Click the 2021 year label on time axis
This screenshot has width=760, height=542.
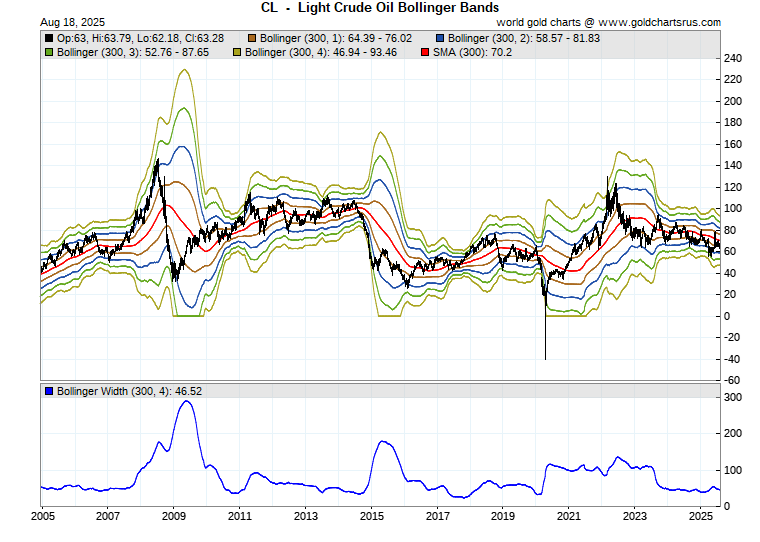pos(568,516)
